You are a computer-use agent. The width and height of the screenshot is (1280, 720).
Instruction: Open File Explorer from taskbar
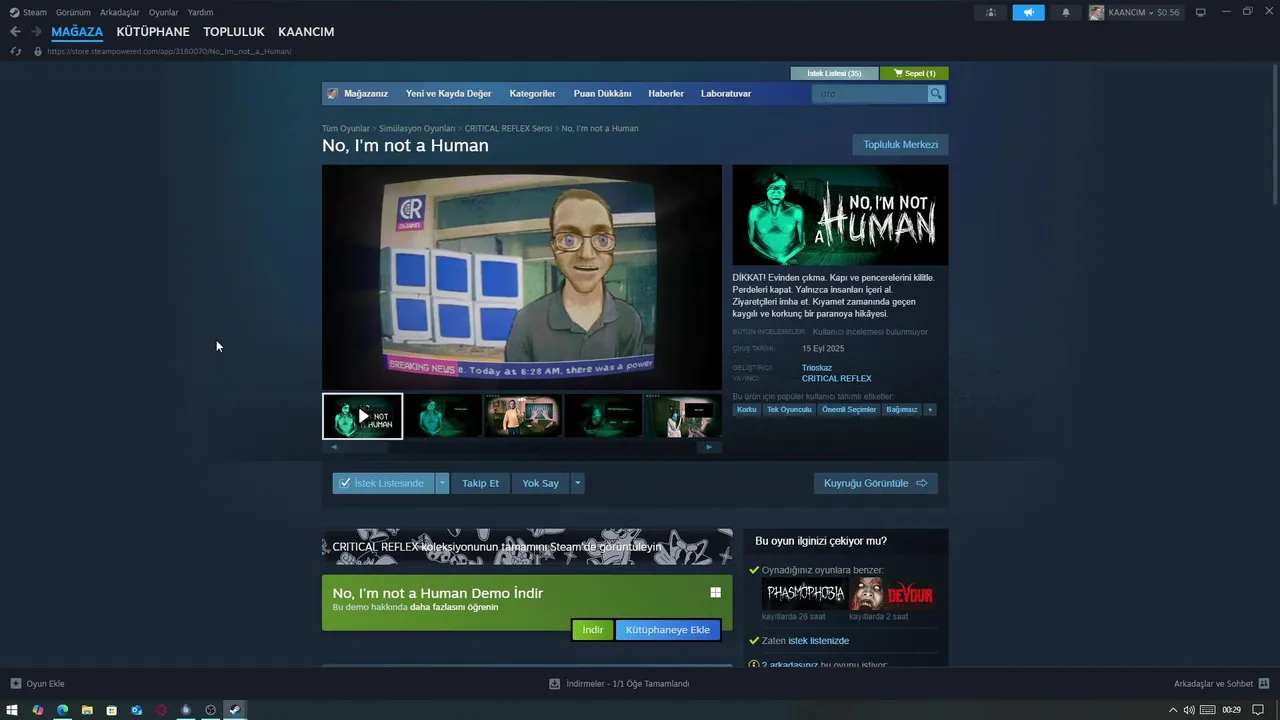tap(87, 710)
